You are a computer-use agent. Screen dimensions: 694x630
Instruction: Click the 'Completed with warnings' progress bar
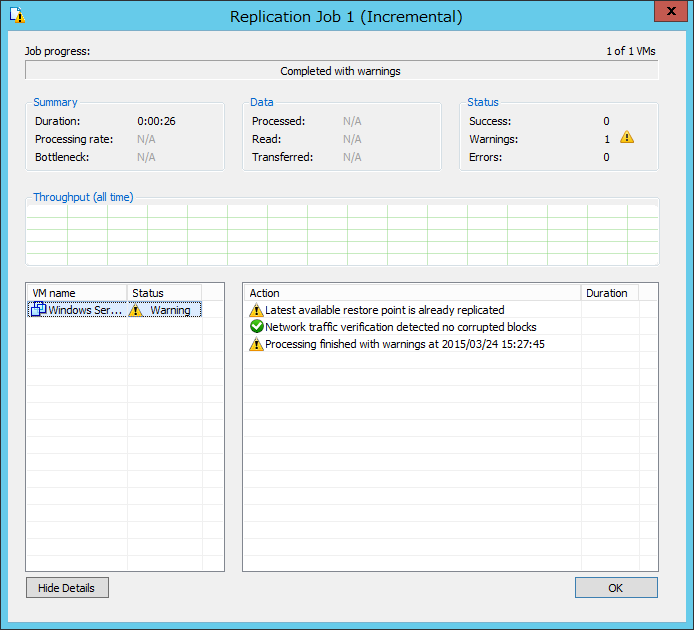tap(342, 71)
